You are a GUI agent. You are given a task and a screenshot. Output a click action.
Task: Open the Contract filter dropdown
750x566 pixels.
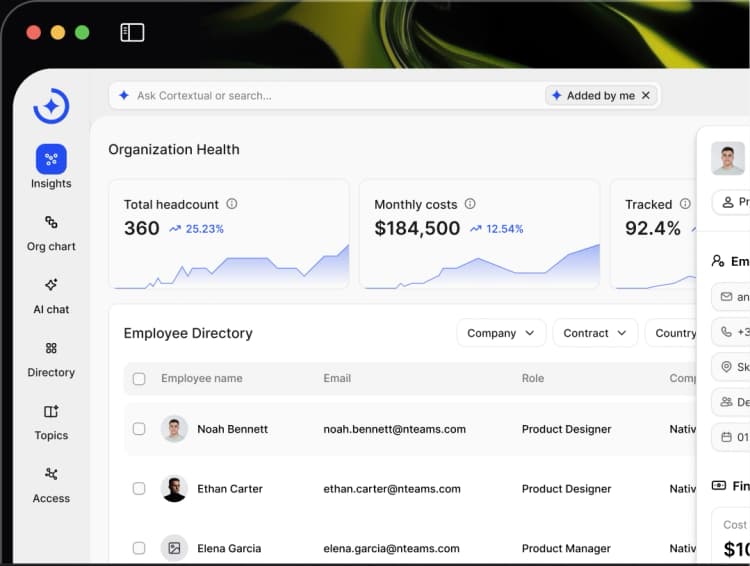coord(595,333)
